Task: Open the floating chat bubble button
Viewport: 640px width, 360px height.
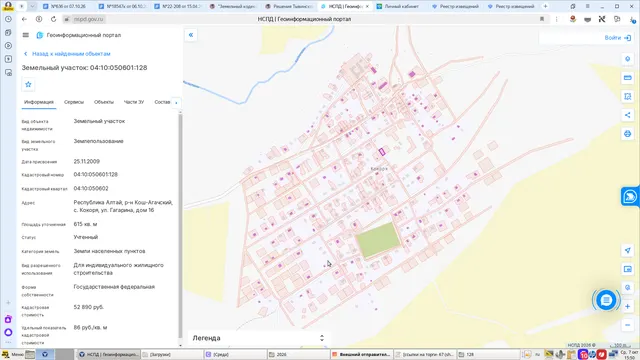Action: click(606, 300)
